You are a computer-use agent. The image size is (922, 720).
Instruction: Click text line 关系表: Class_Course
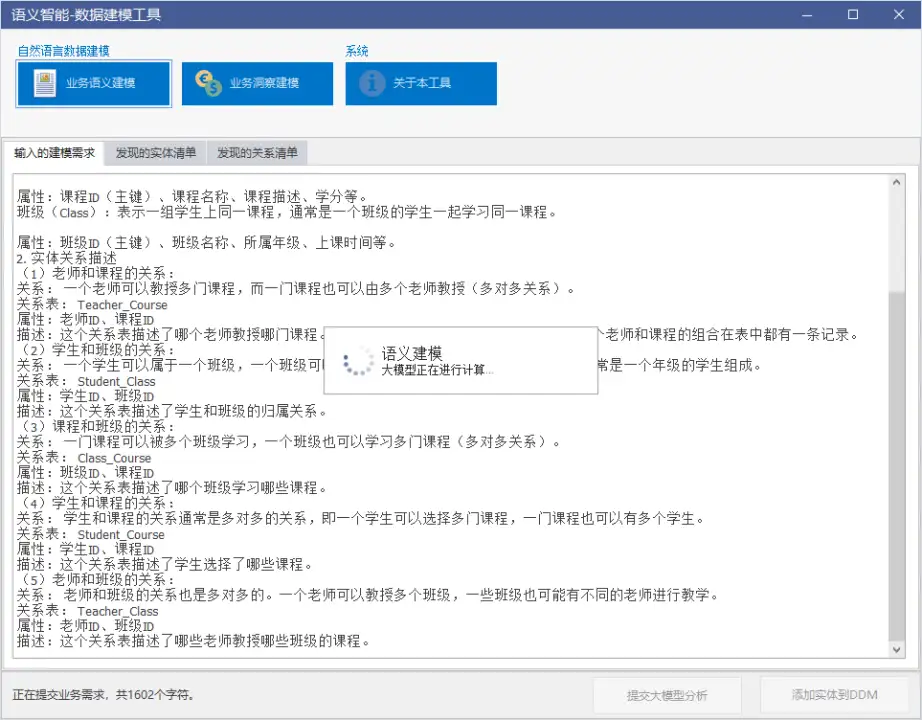[x=84, y=458]
